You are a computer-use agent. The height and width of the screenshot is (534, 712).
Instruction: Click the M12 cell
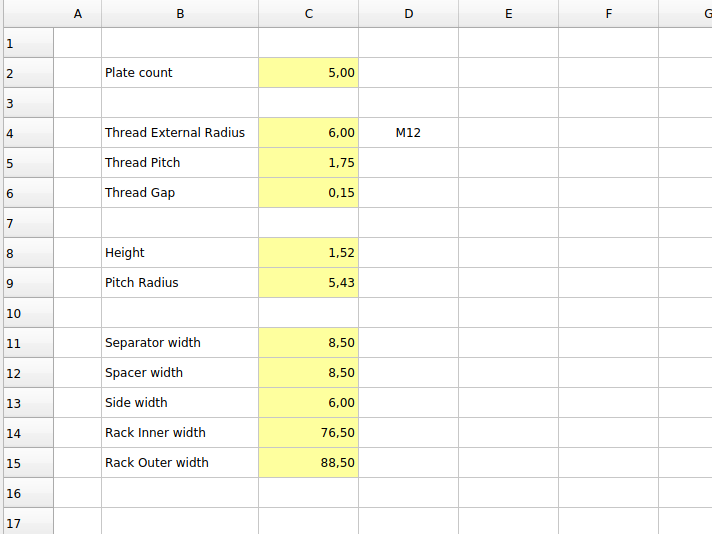click(408, 133)
